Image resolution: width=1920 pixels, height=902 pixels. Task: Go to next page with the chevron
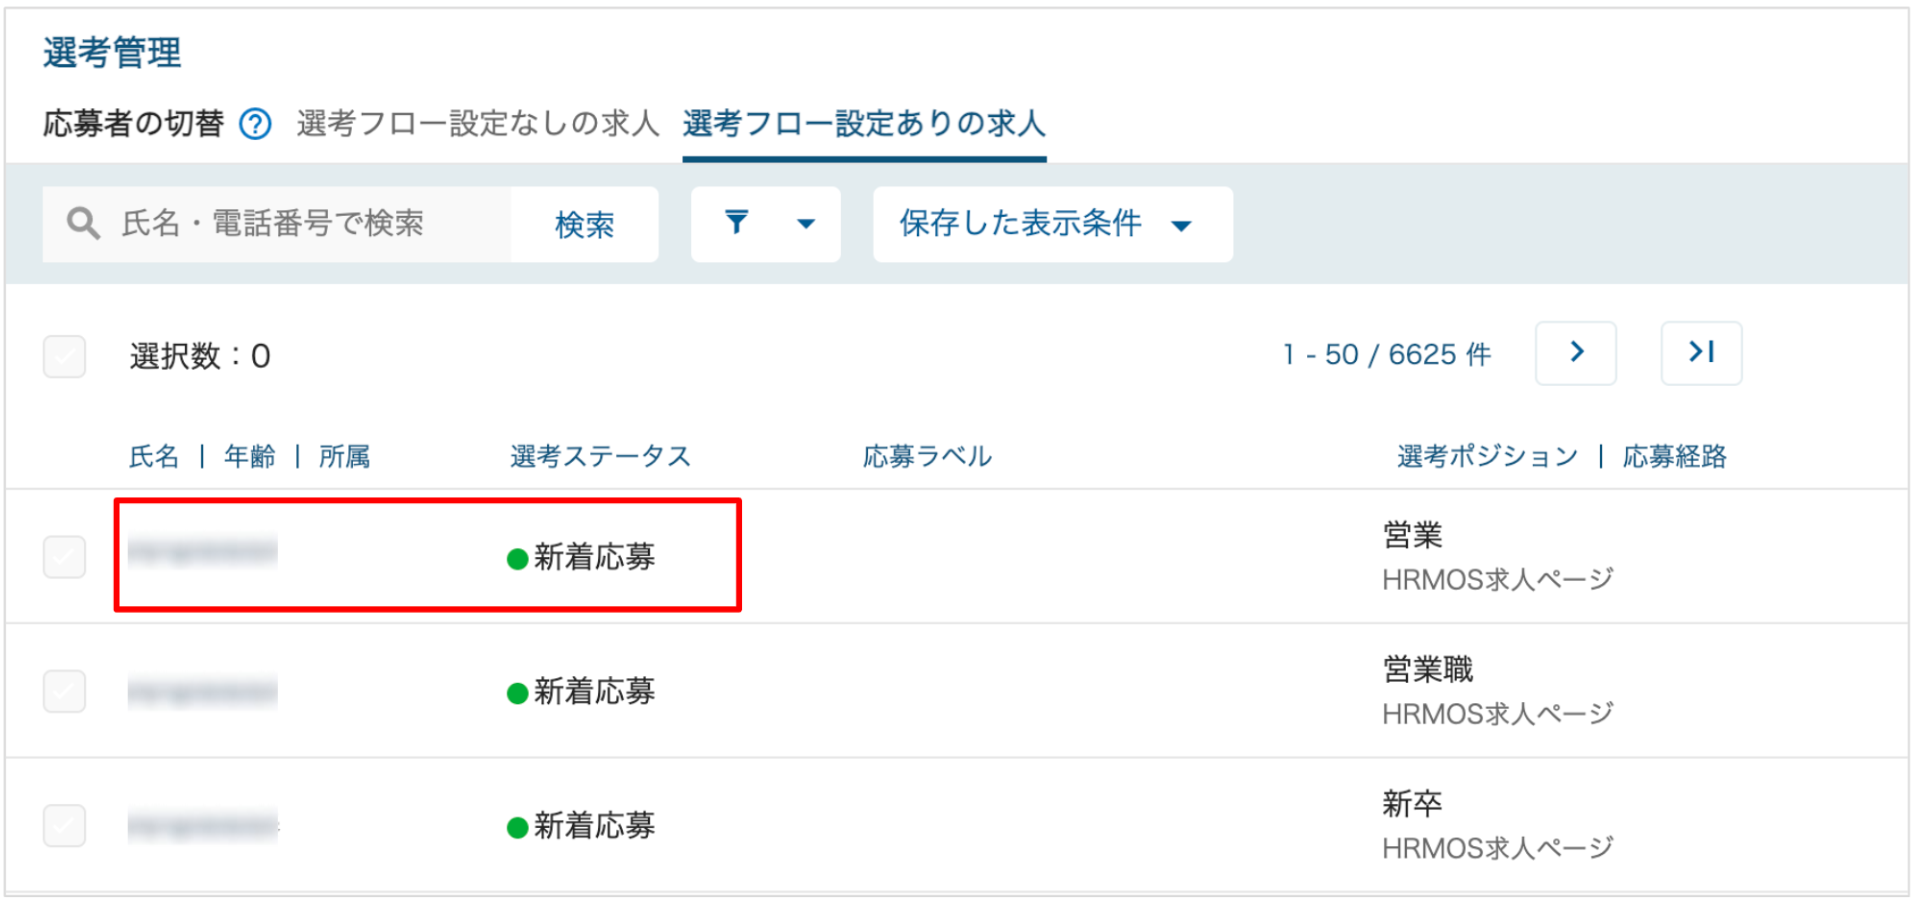tap(1576, 353)
